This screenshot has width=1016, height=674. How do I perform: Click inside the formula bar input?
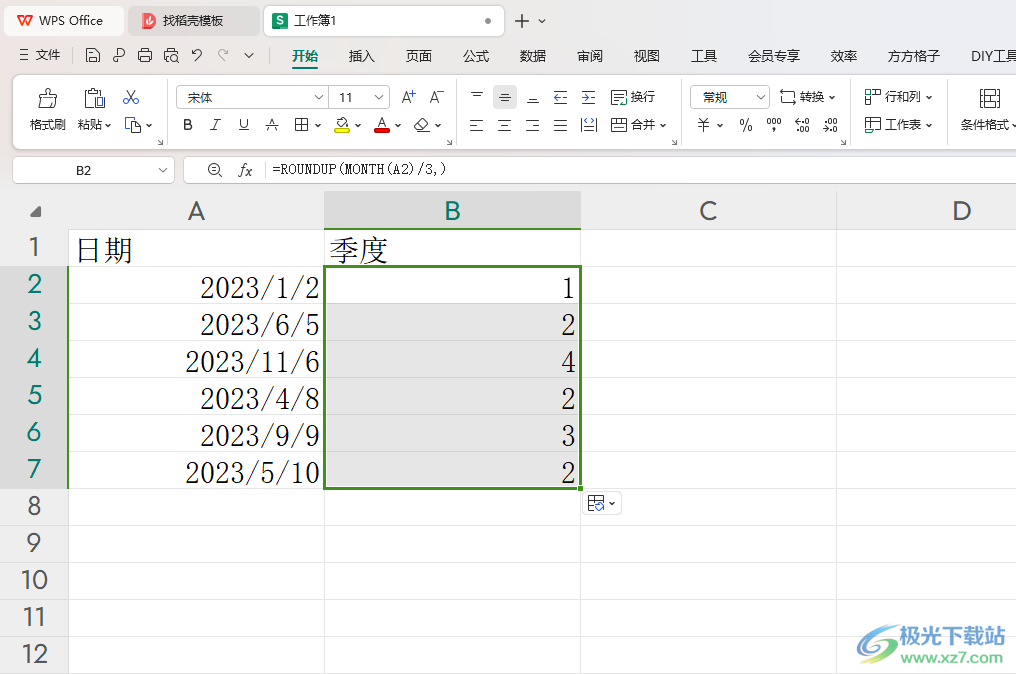pos(641,170)
